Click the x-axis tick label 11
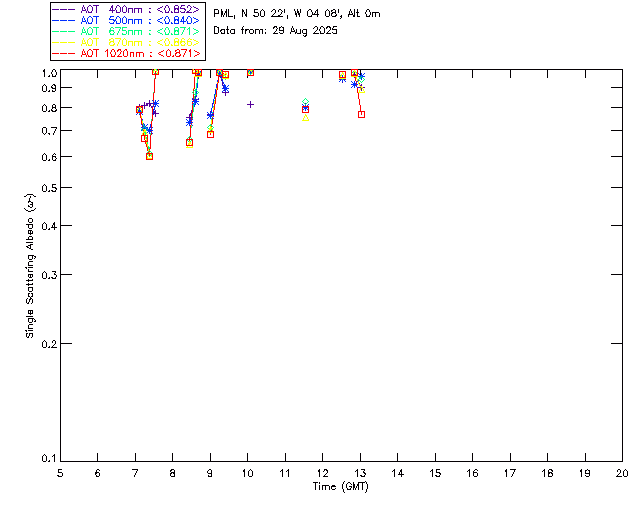Viewport: 640px width, 512px height. pyautogui.click(x=285, y=473)
